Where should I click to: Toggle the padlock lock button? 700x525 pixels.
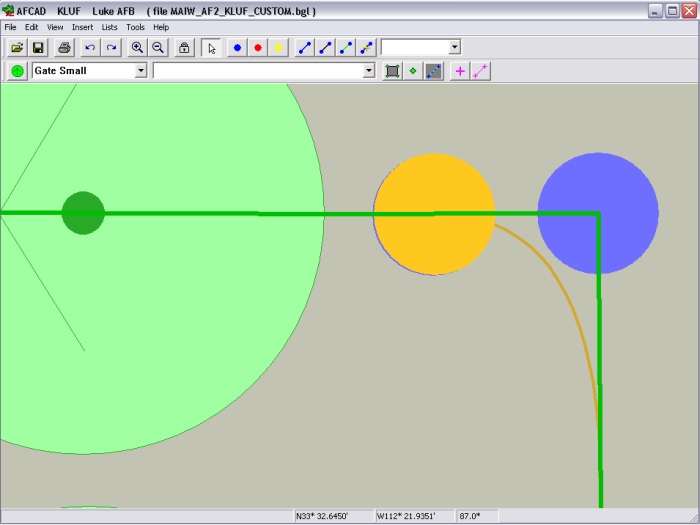click(184, 47)
